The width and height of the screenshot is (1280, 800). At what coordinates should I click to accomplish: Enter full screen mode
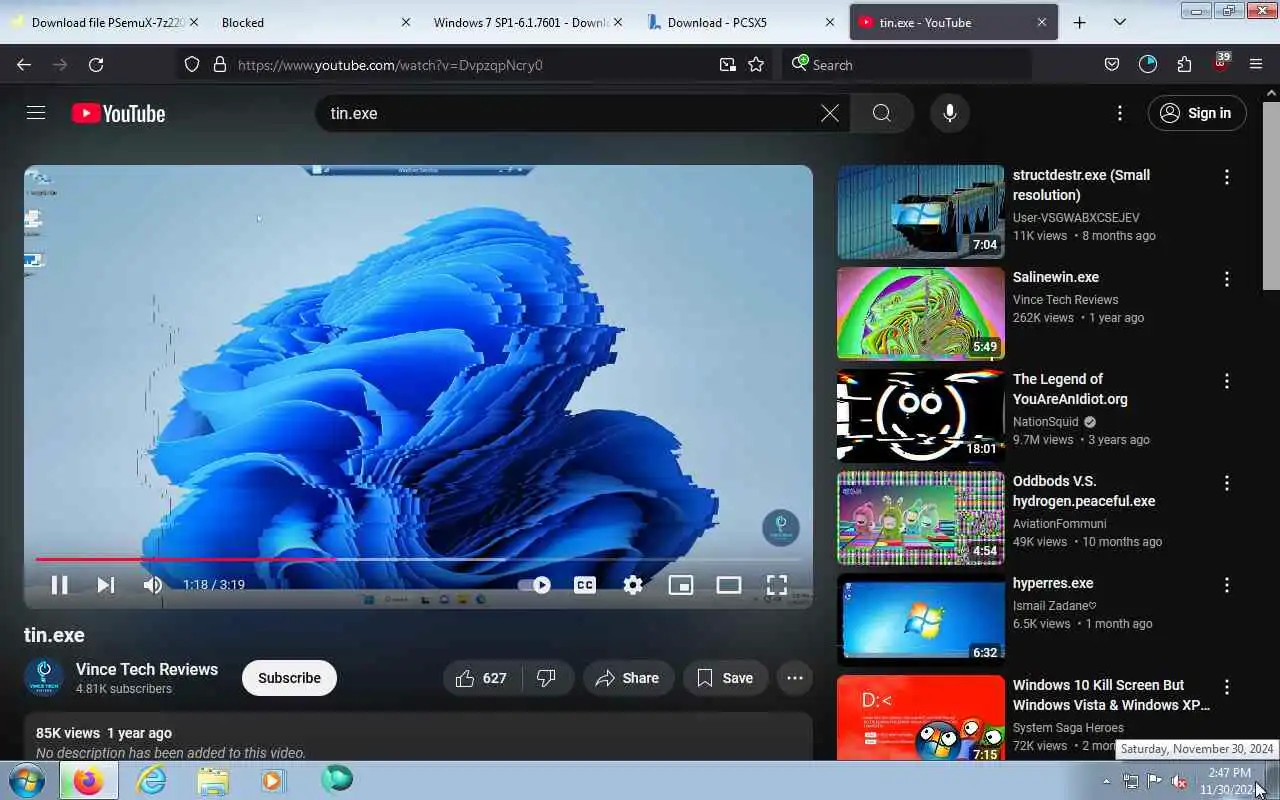[x=777, y=585]
